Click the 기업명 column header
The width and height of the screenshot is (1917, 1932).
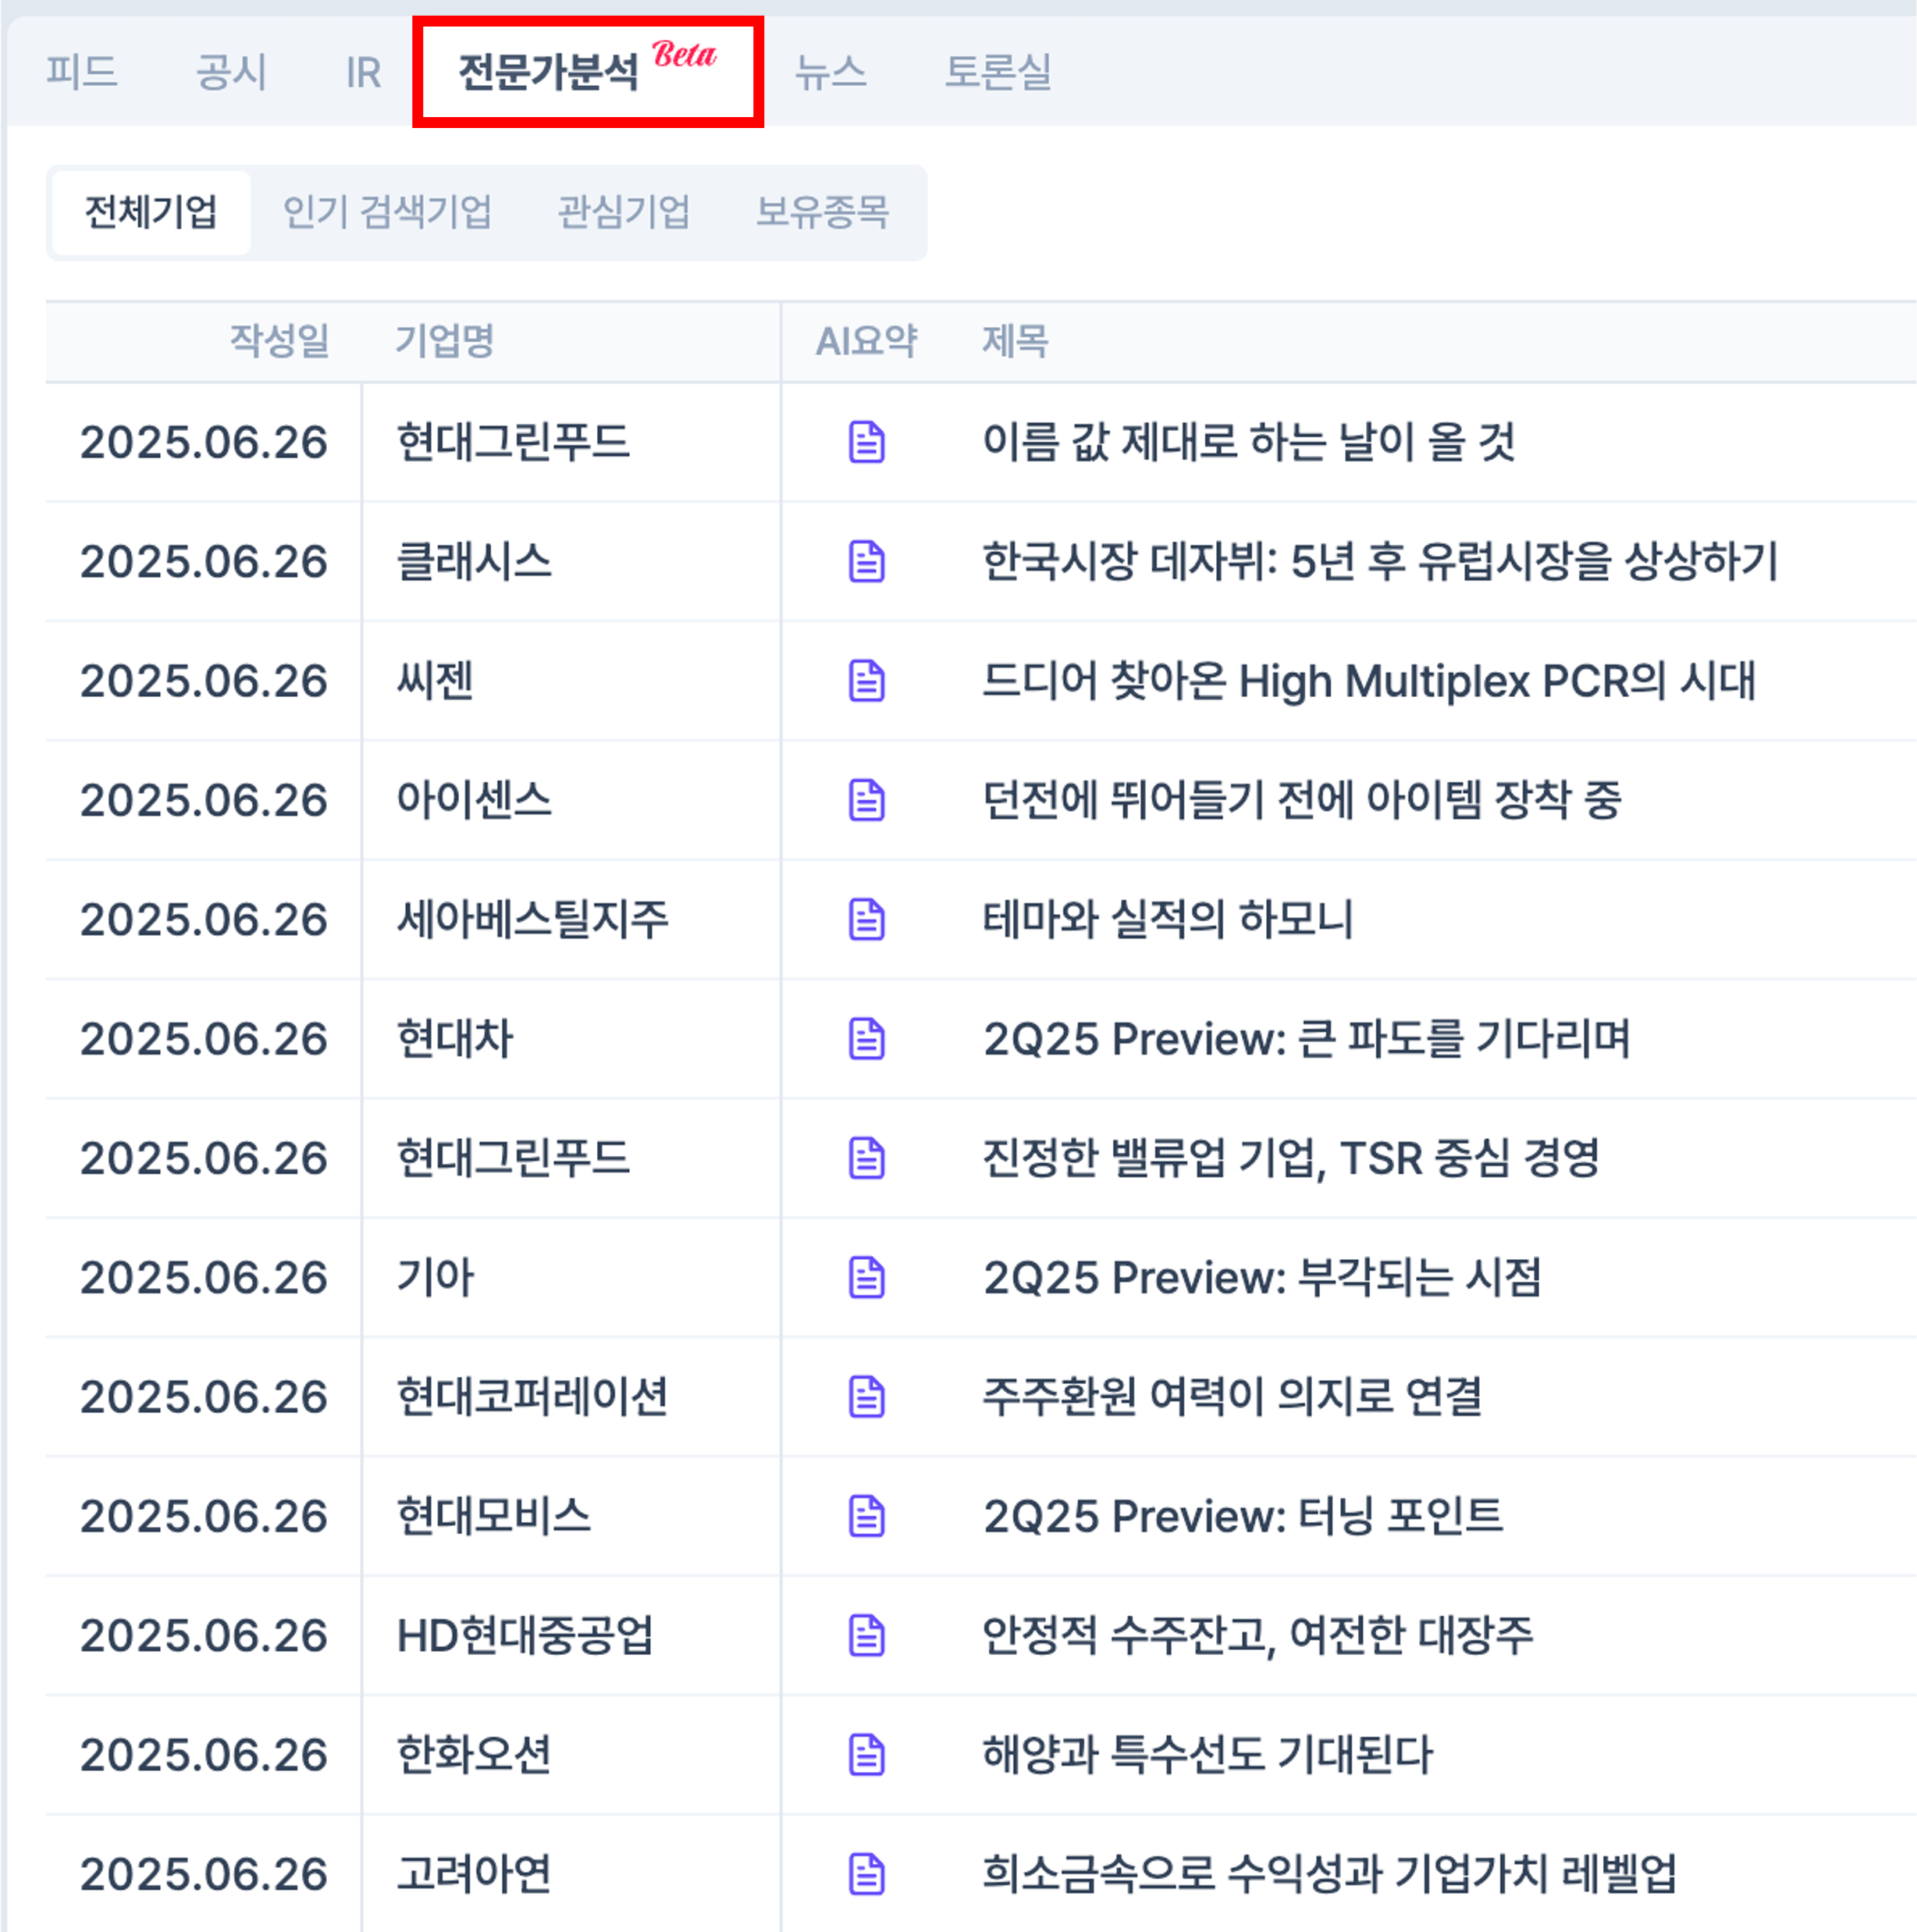pyautogui.click(x=445, y=341)
